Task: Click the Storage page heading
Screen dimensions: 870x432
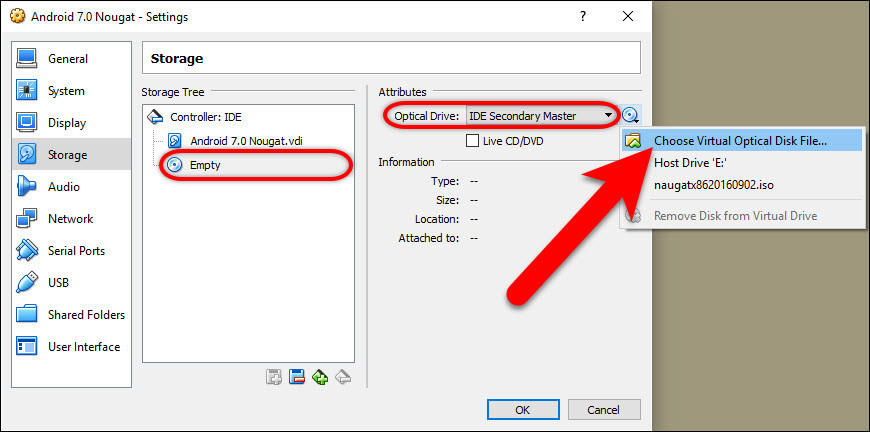Action: click(x=176, y=58)
